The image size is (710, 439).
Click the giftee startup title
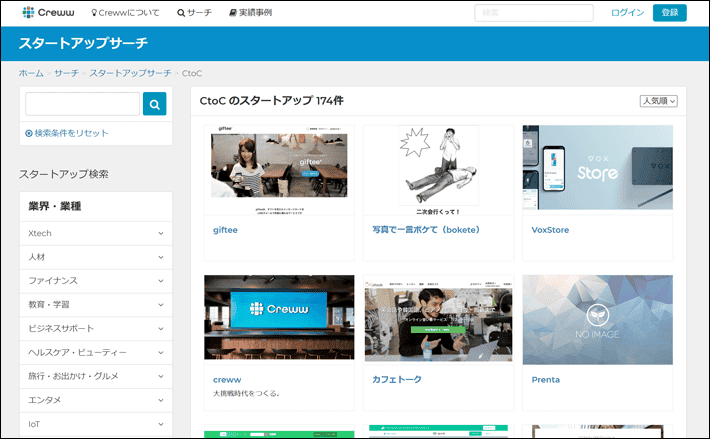[225, 230]
